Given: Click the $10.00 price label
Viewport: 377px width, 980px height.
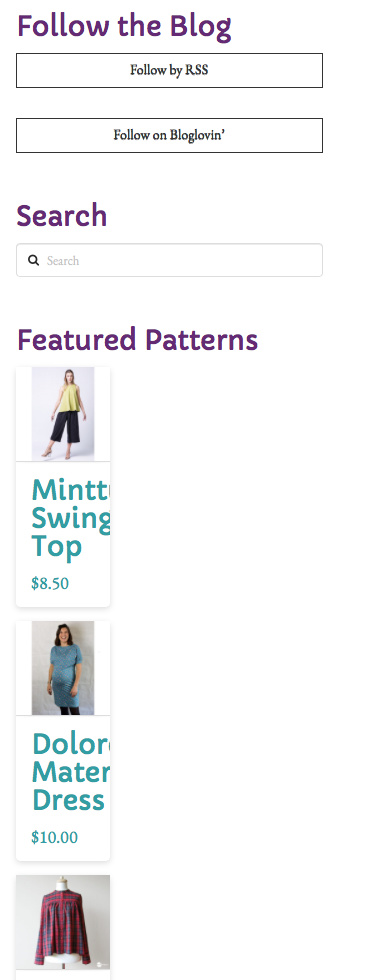Looking at the screenshot, I should (54, 838).
